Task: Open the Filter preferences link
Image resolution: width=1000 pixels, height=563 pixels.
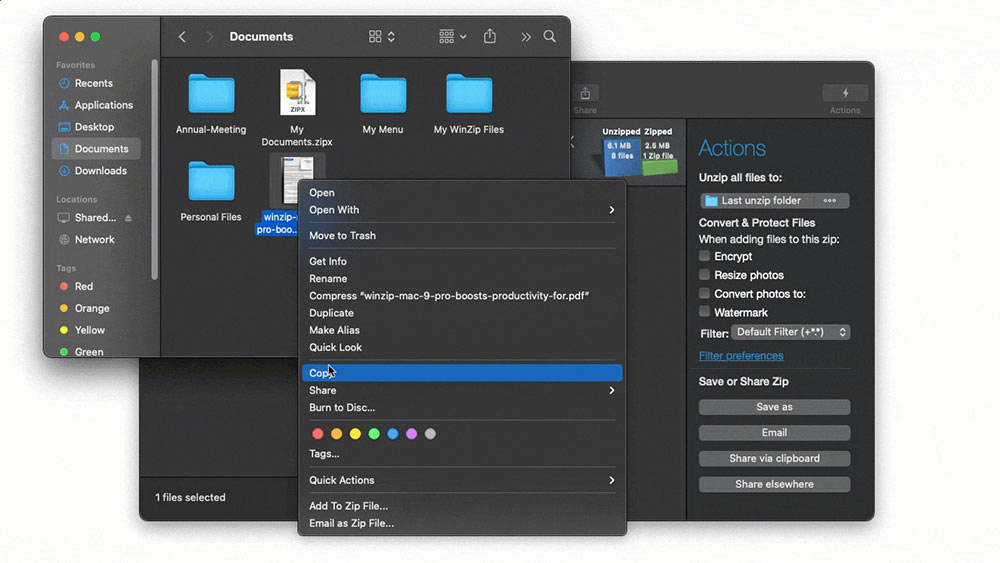Action: point(741,356)
